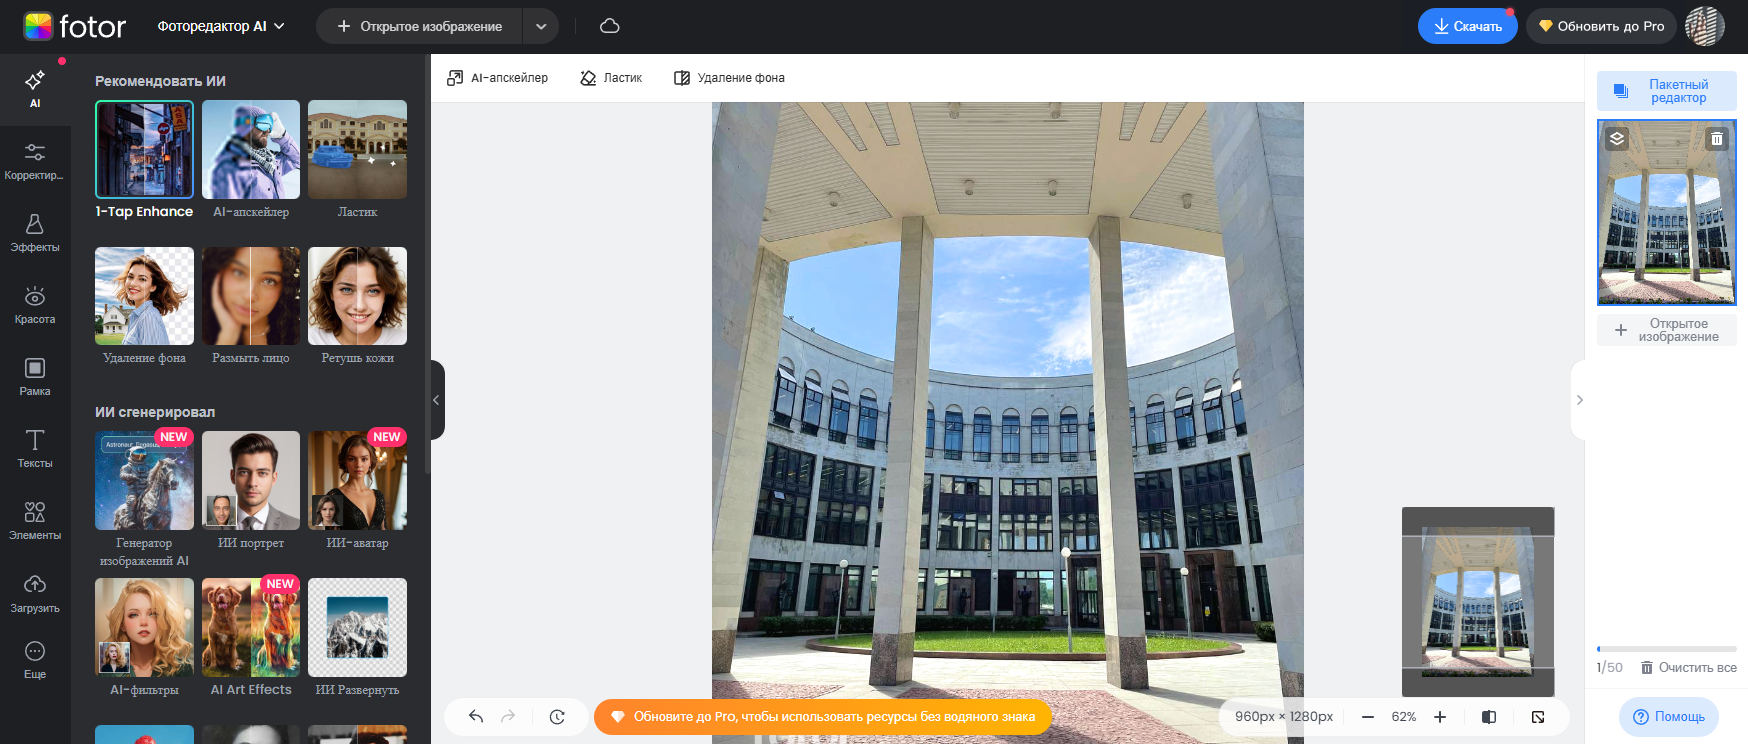Open the Рамка frame sidebar tab
Image resolution: width=1748 pixels, height=744 pixels.
click(x=35, y=377)
